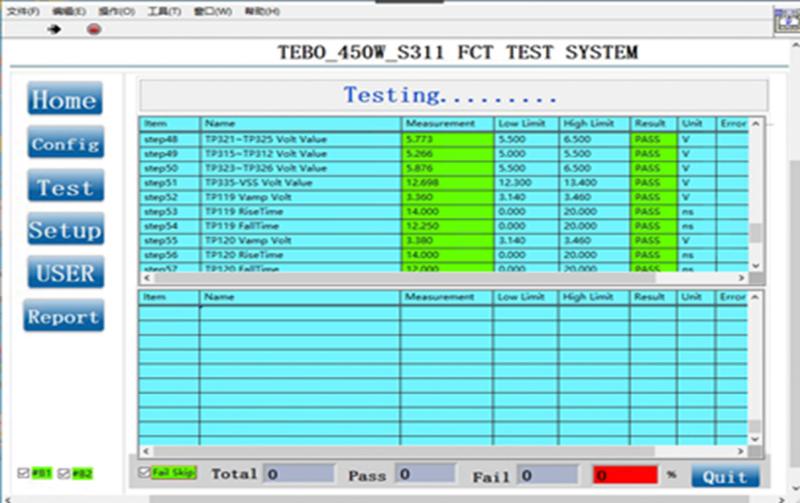Open the Setup panel

(x=64, y=231)
